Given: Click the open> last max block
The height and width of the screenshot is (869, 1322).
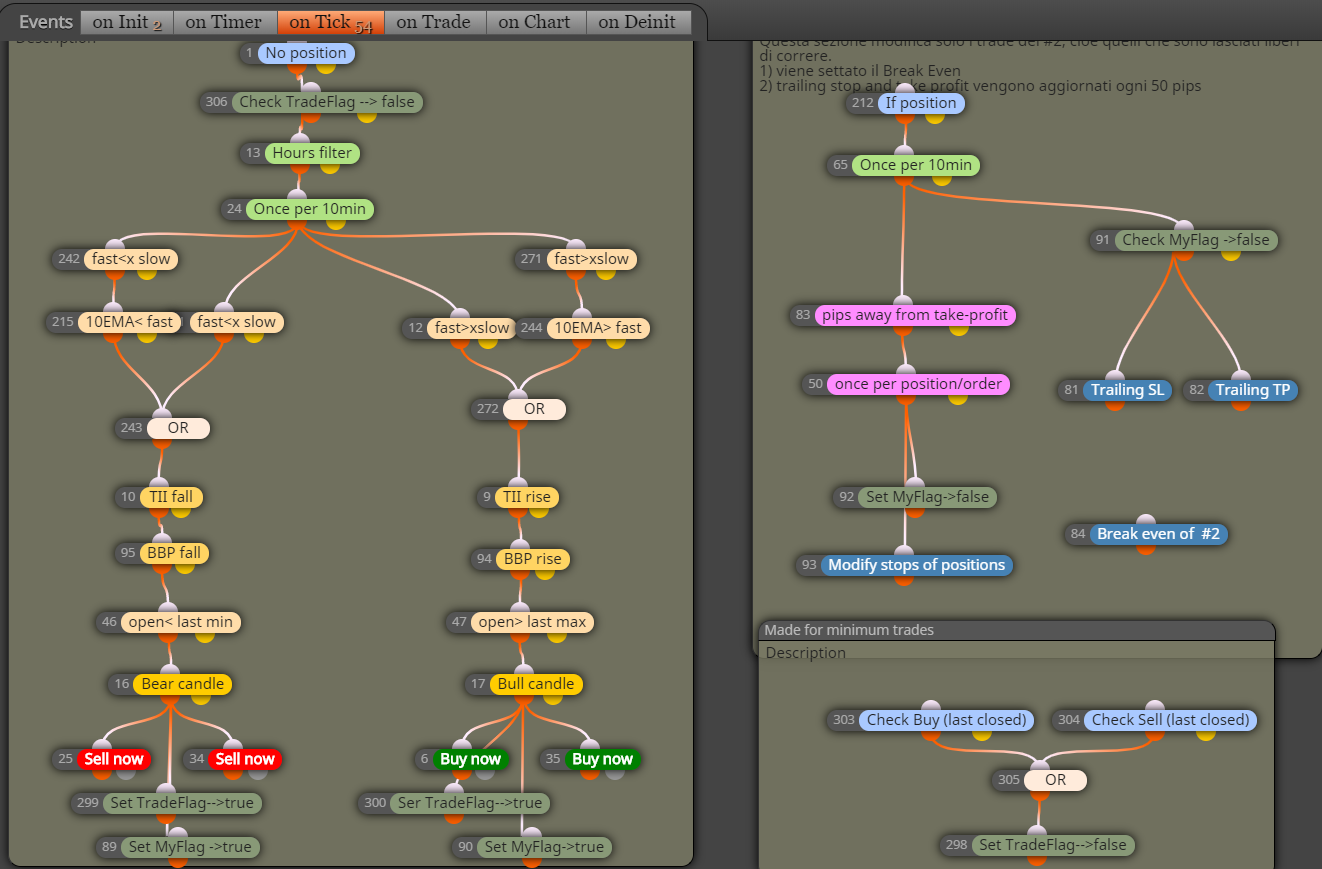Looking at the screenshot, I should [532, 622].
